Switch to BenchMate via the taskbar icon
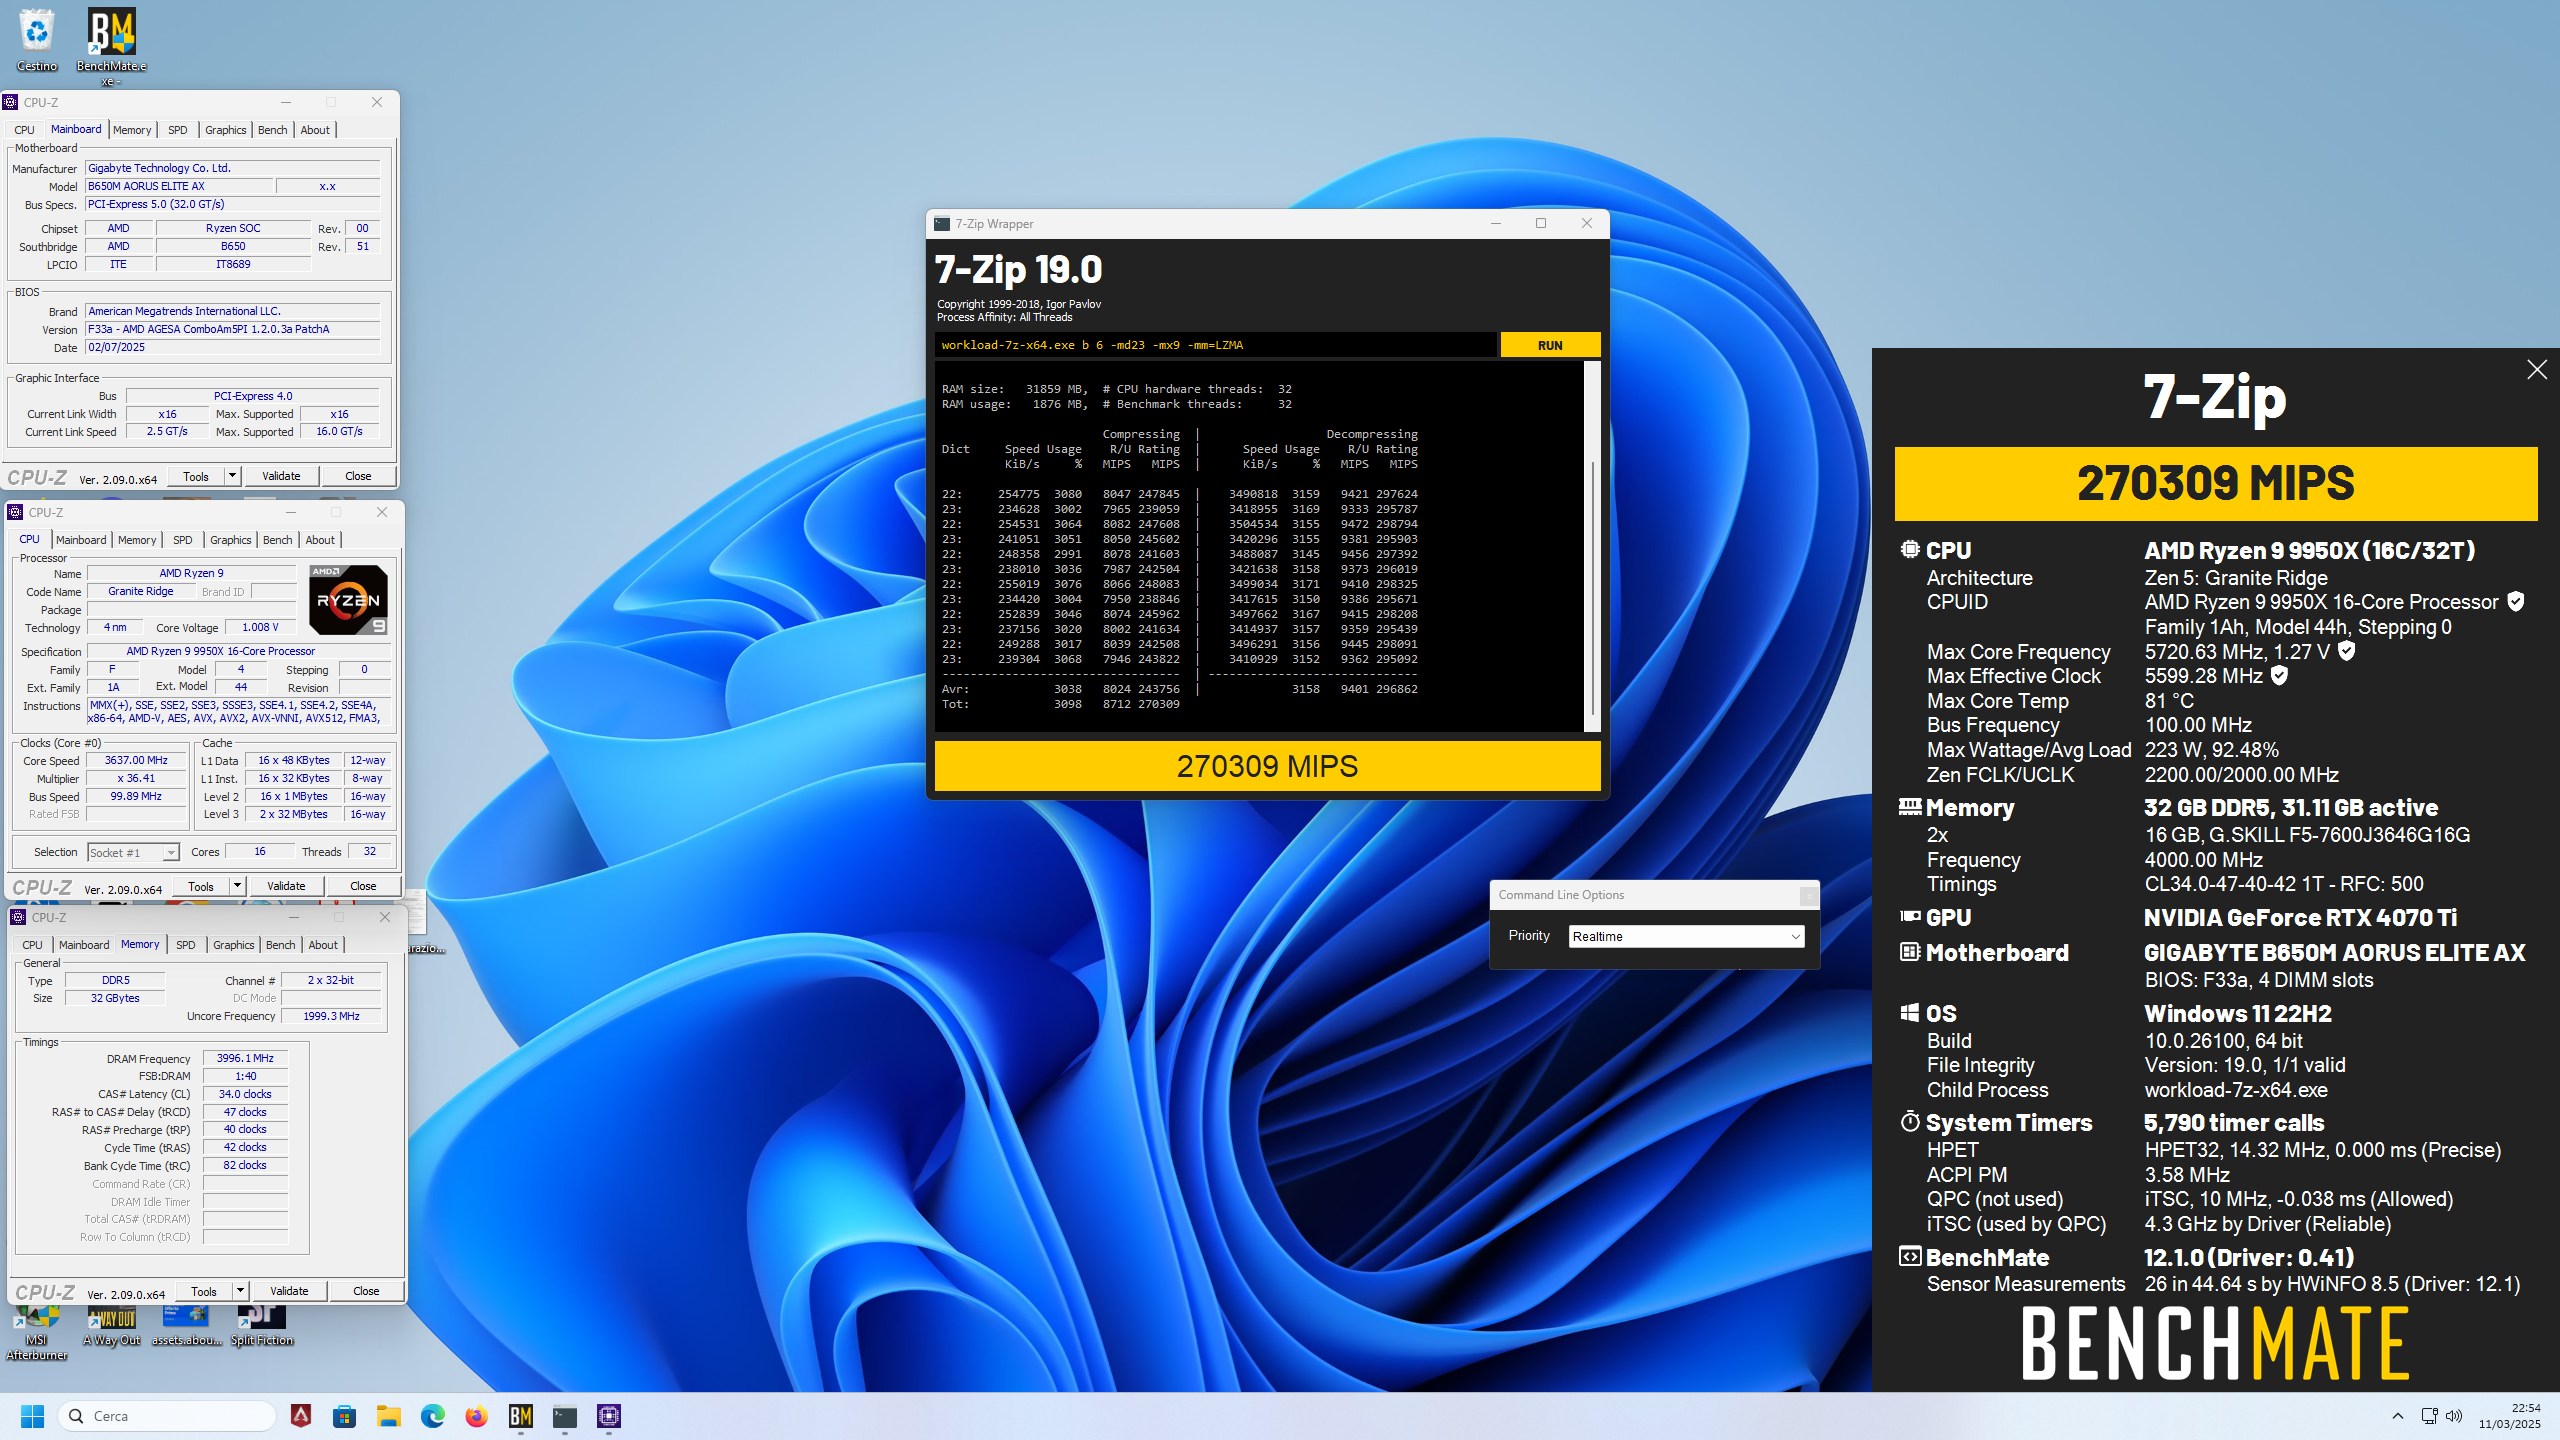Image resolution: width=2560 pixels, height=1440 pixels. (x=520, y=1416)
